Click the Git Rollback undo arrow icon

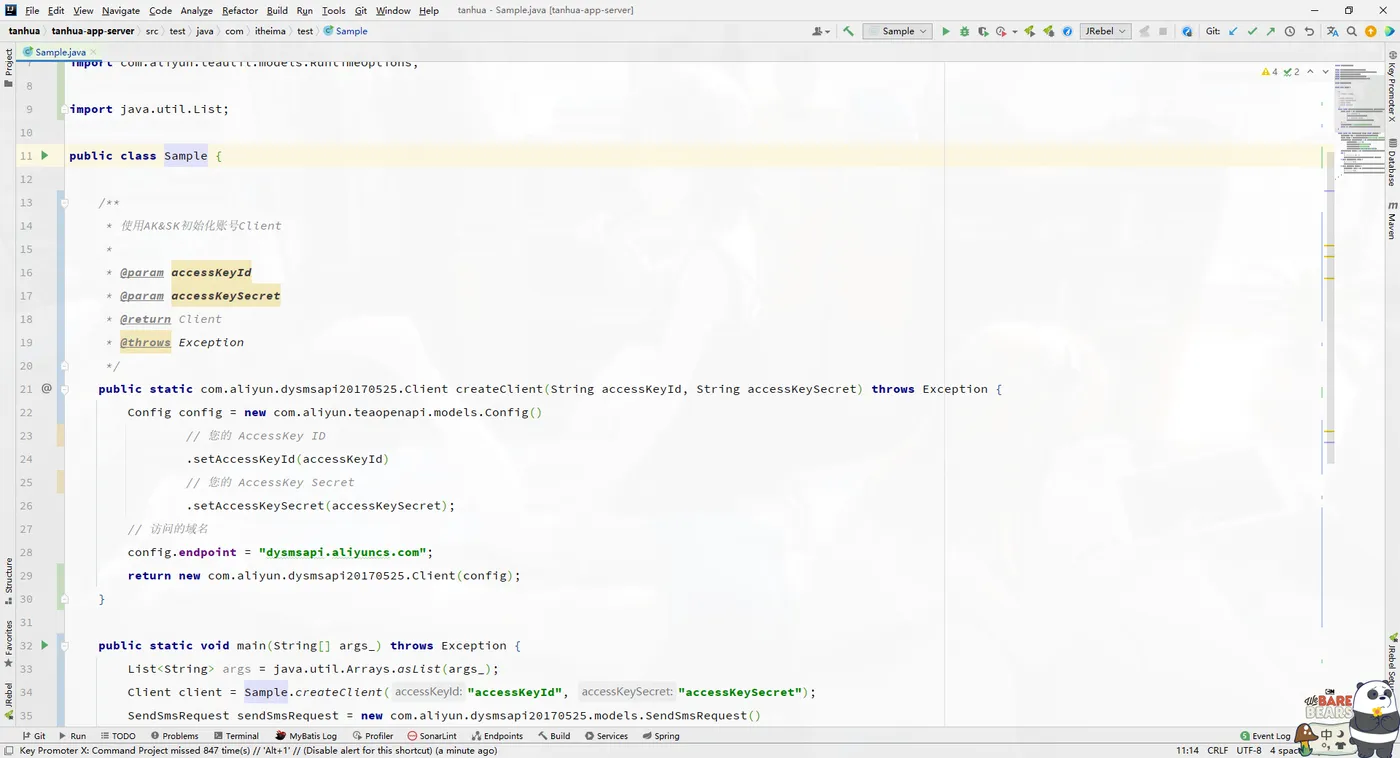click(1309, 31)
